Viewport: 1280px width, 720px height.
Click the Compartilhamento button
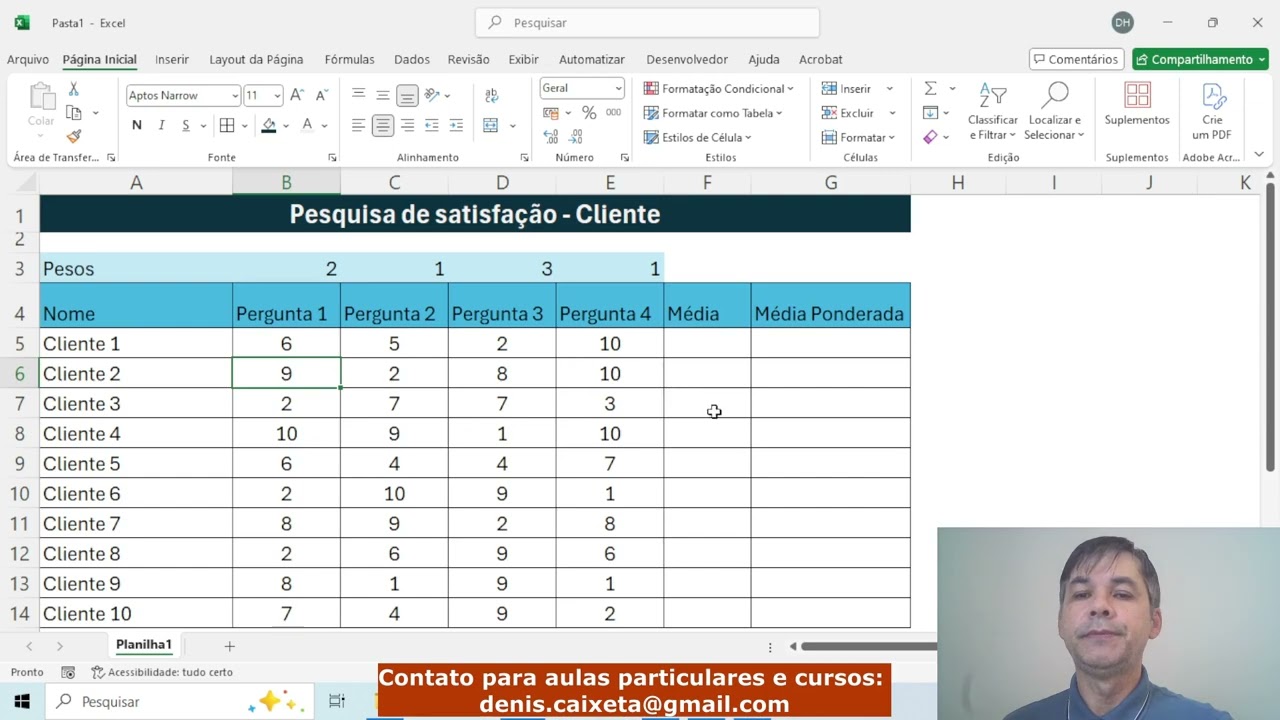1200,59
